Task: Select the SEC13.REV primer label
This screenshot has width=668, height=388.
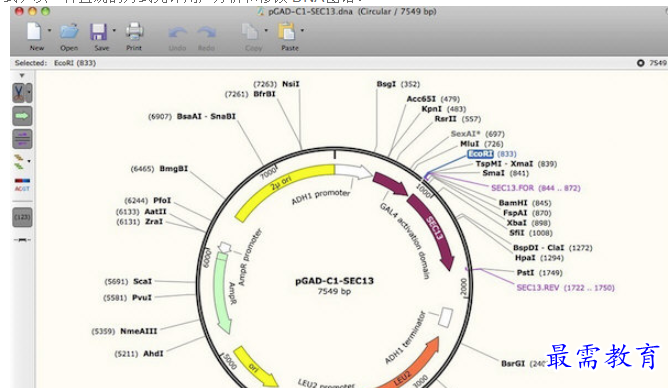Action: pyautogui.click(x=565, y=287)
